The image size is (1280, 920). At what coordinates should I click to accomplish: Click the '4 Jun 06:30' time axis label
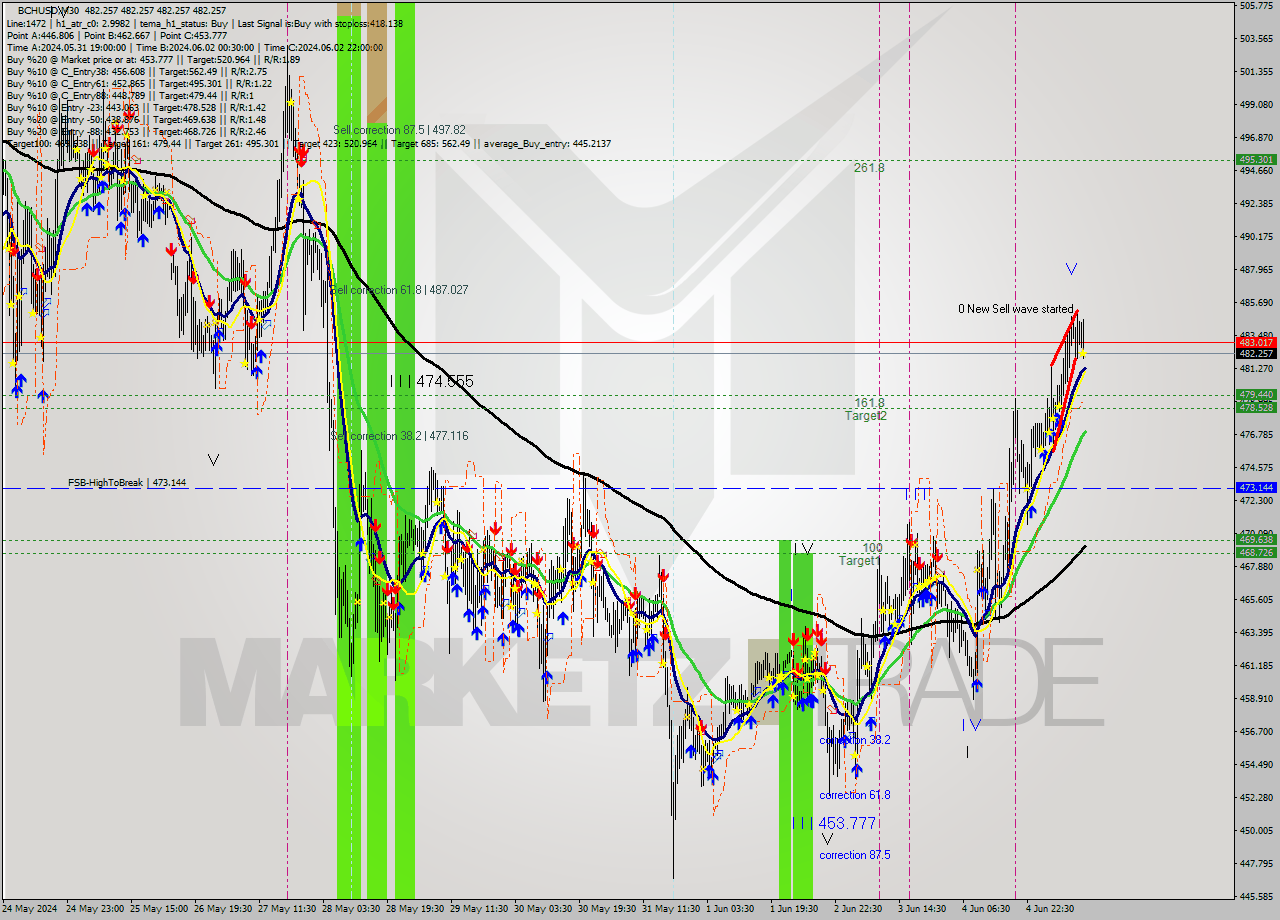pos(986,909)
